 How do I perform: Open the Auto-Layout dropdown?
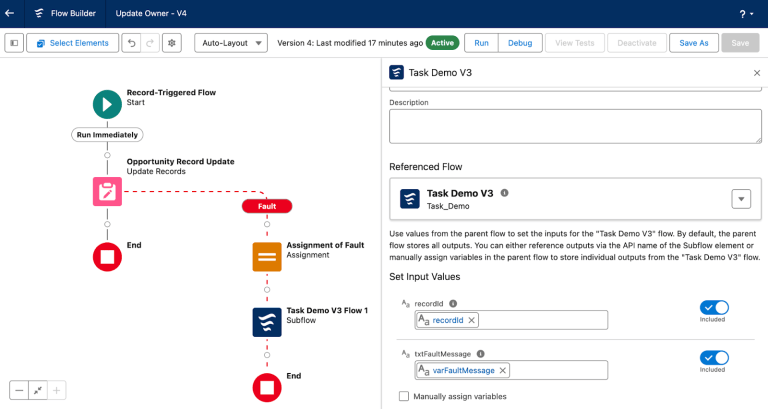pyautogui.click(x=231, y=43)
